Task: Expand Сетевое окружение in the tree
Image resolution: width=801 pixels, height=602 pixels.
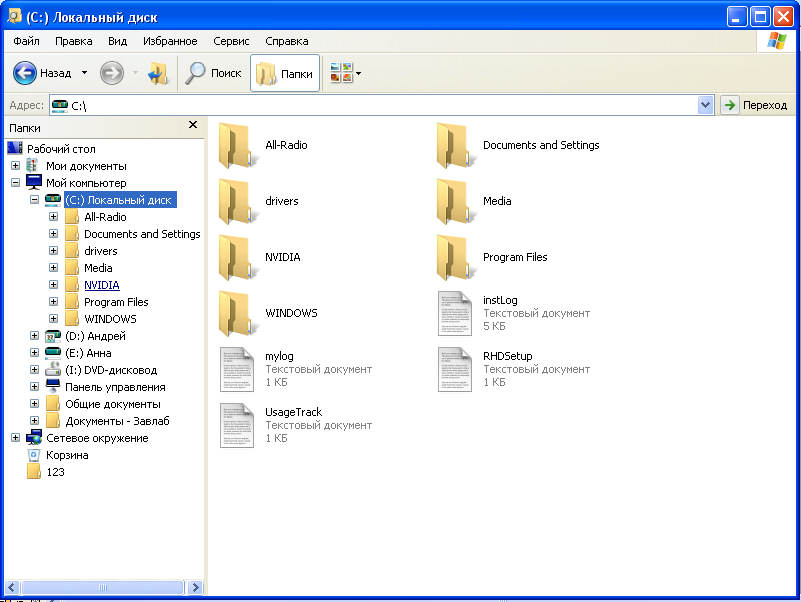Action: (x=15, y=437)
